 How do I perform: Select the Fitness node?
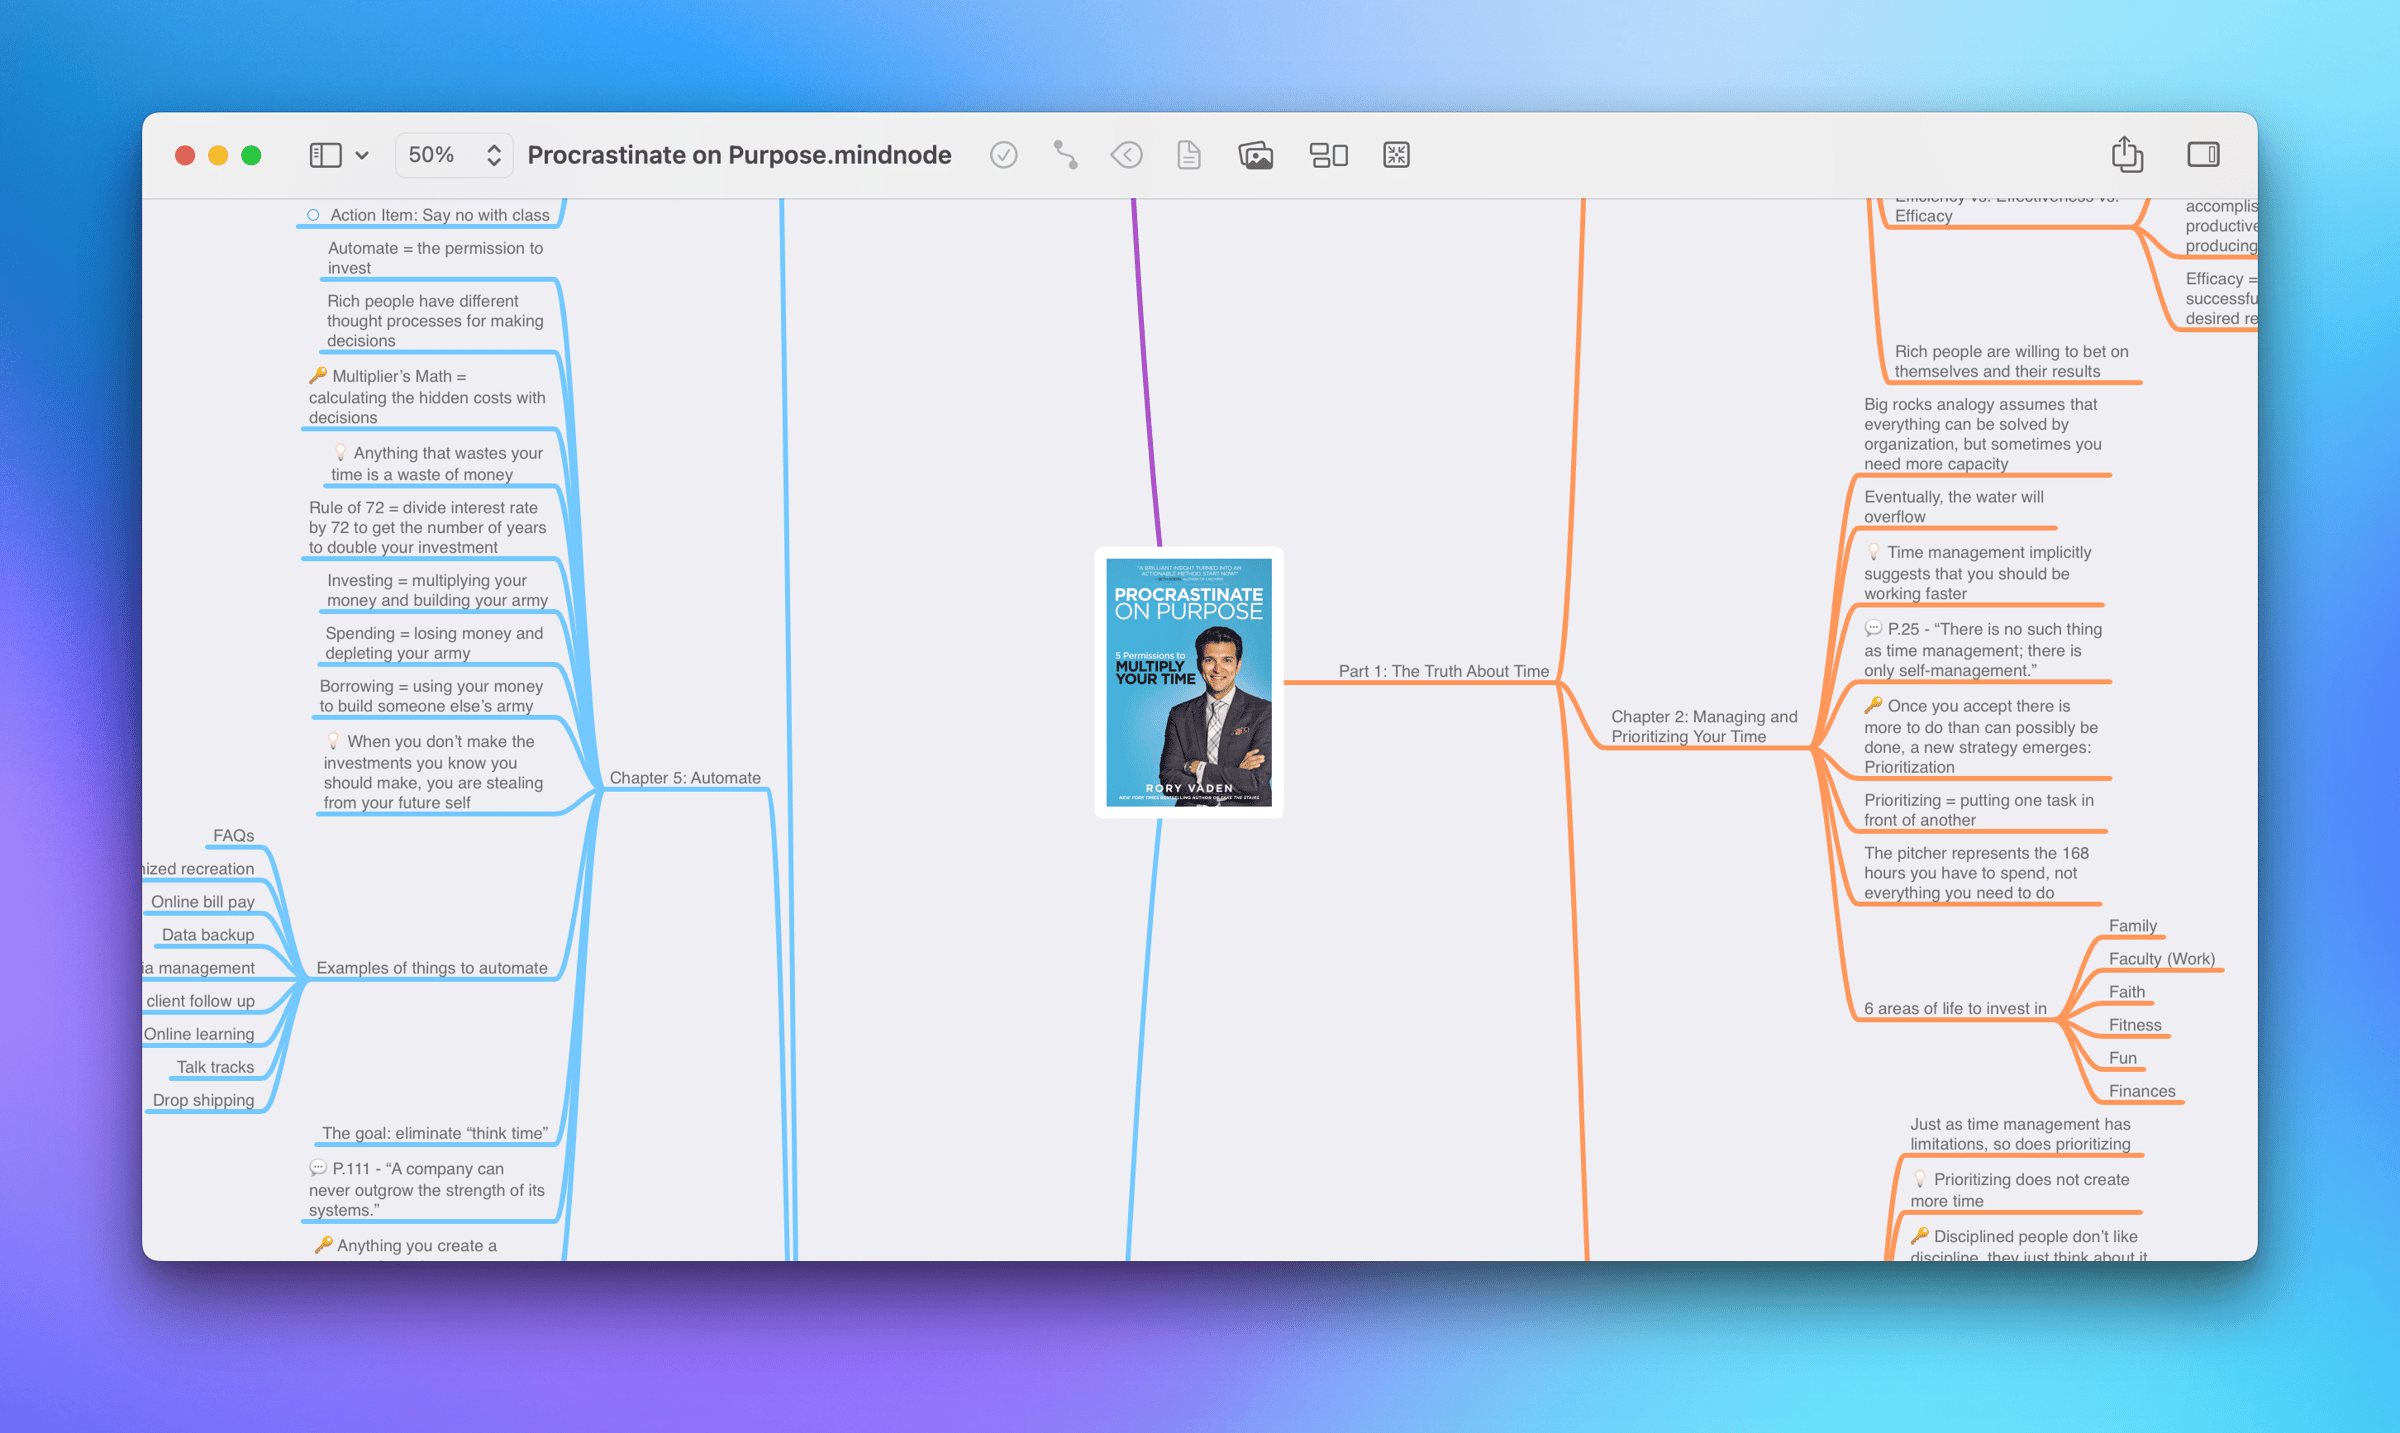[x=2135, y=1025]
